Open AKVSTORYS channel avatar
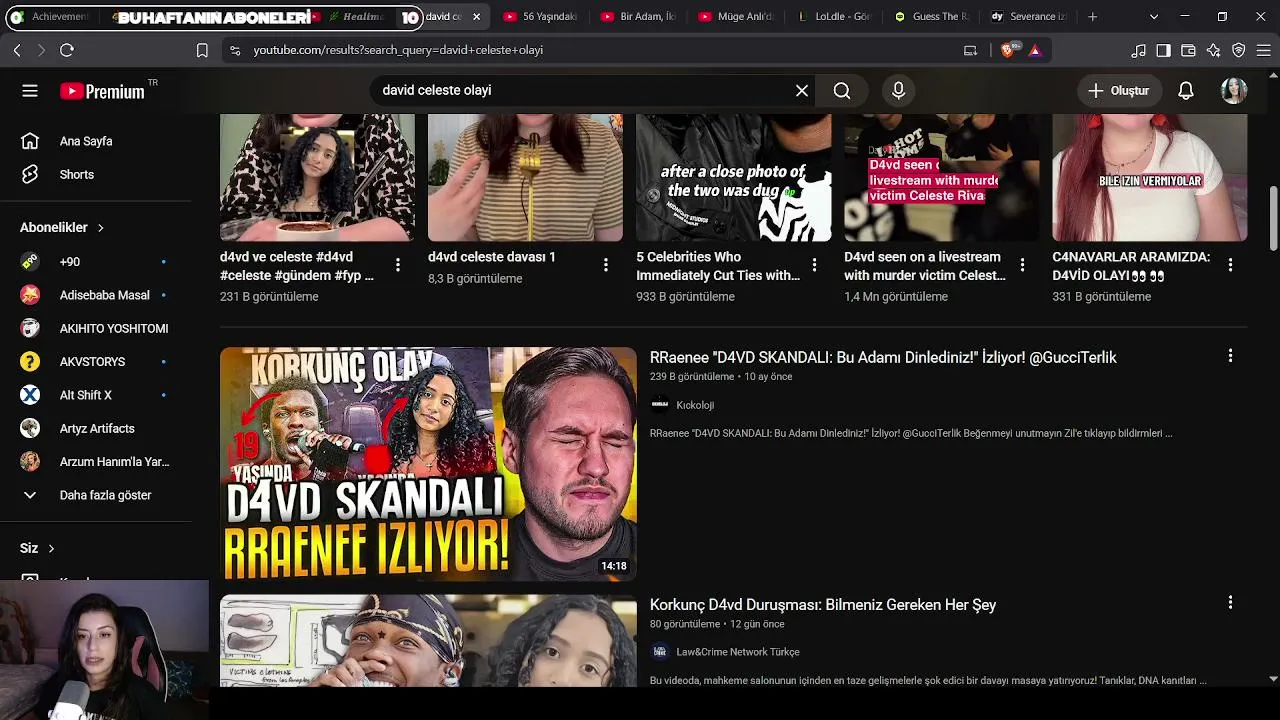Screen dimensions: 1280x720 [x=30, y=362]
